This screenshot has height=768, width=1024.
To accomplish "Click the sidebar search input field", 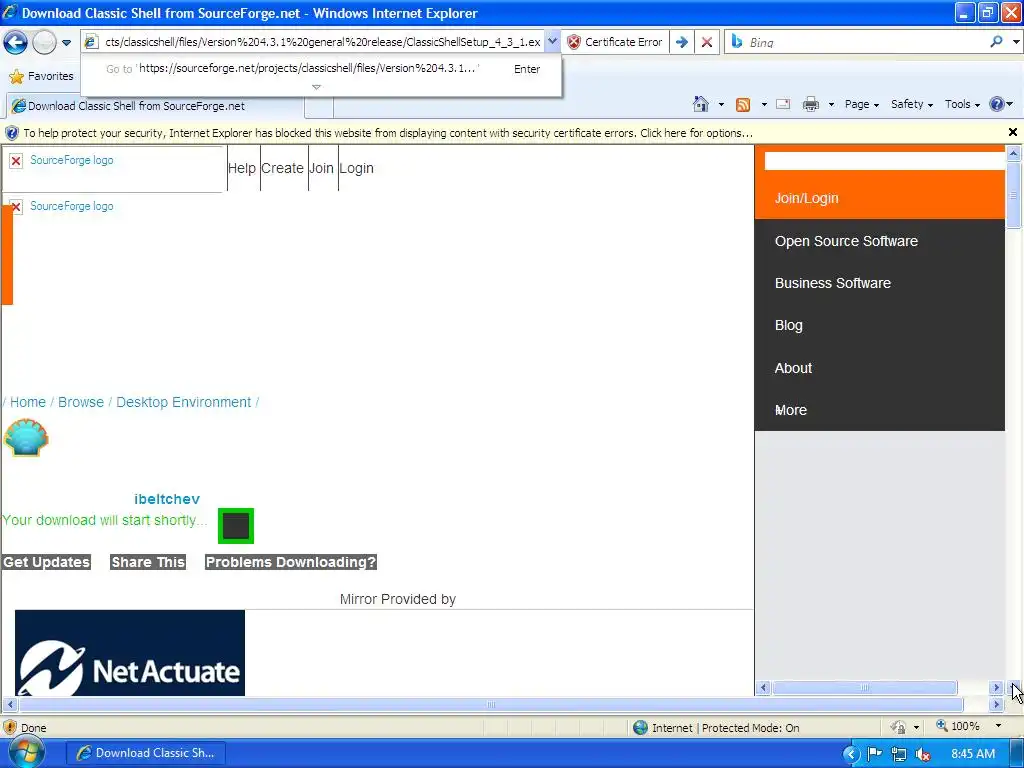I will tap(884, 161).
